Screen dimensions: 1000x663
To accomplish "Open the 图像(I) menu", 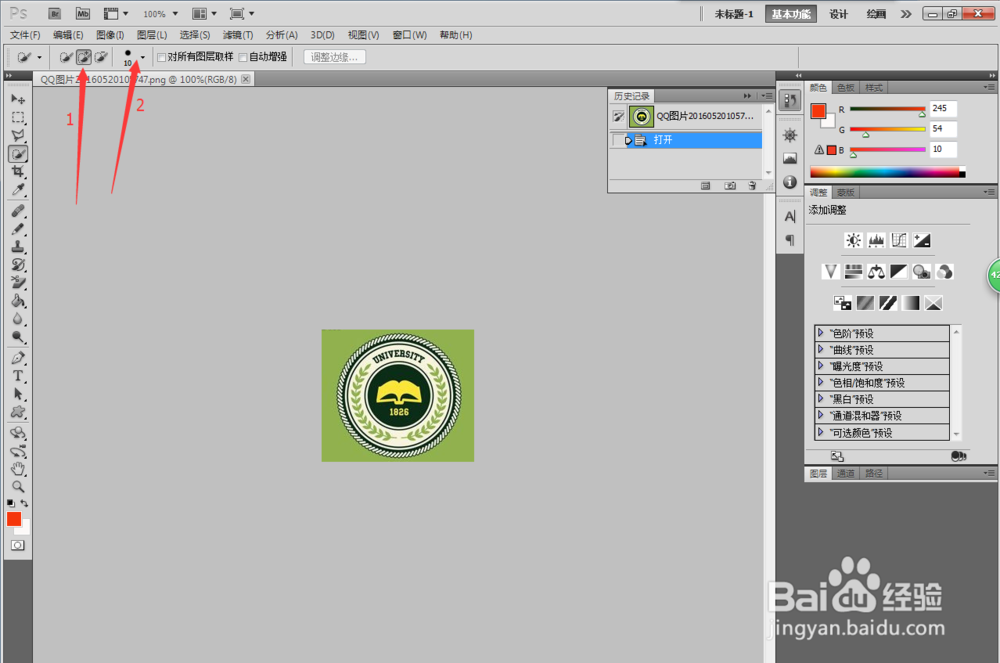I will [x=110, y=35].
